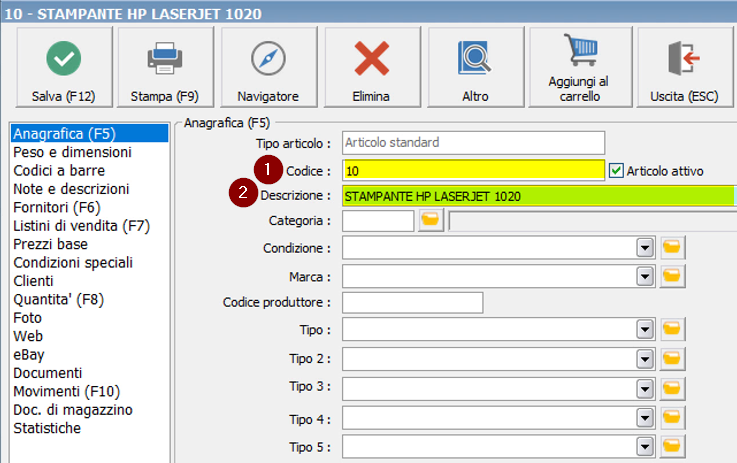Expand the Tipo 5 dropdown
The width and height of the screenshot is (737, 463).
(645, 447)
